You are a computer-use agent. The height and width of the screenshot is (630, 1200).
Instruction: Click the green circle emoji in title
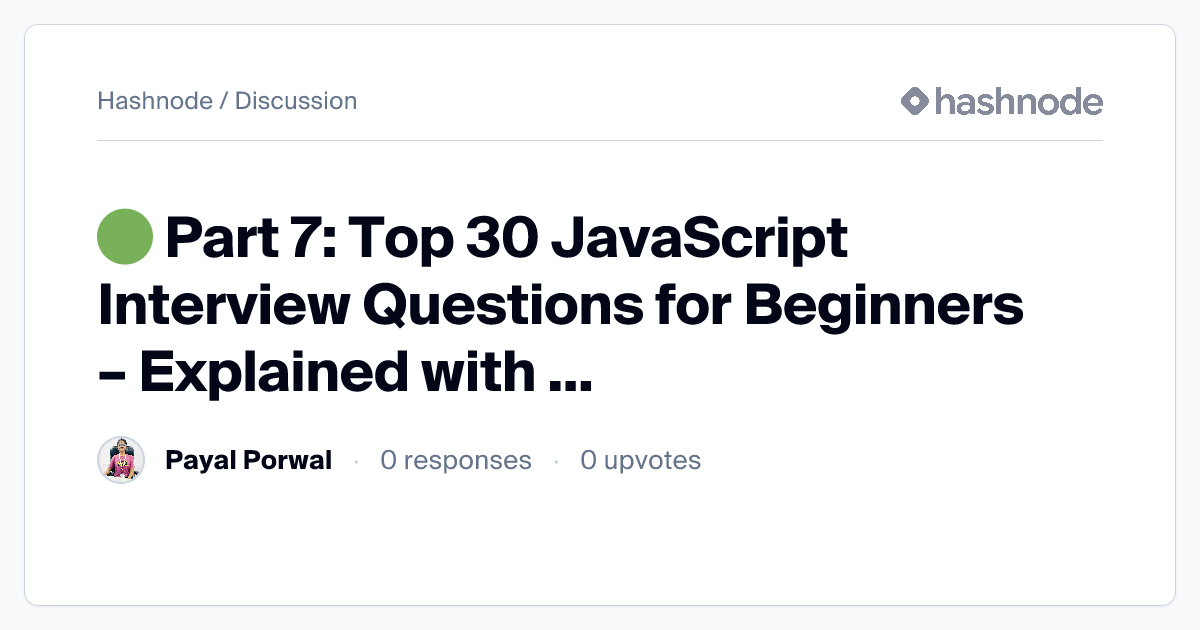[x=125, y=237]
